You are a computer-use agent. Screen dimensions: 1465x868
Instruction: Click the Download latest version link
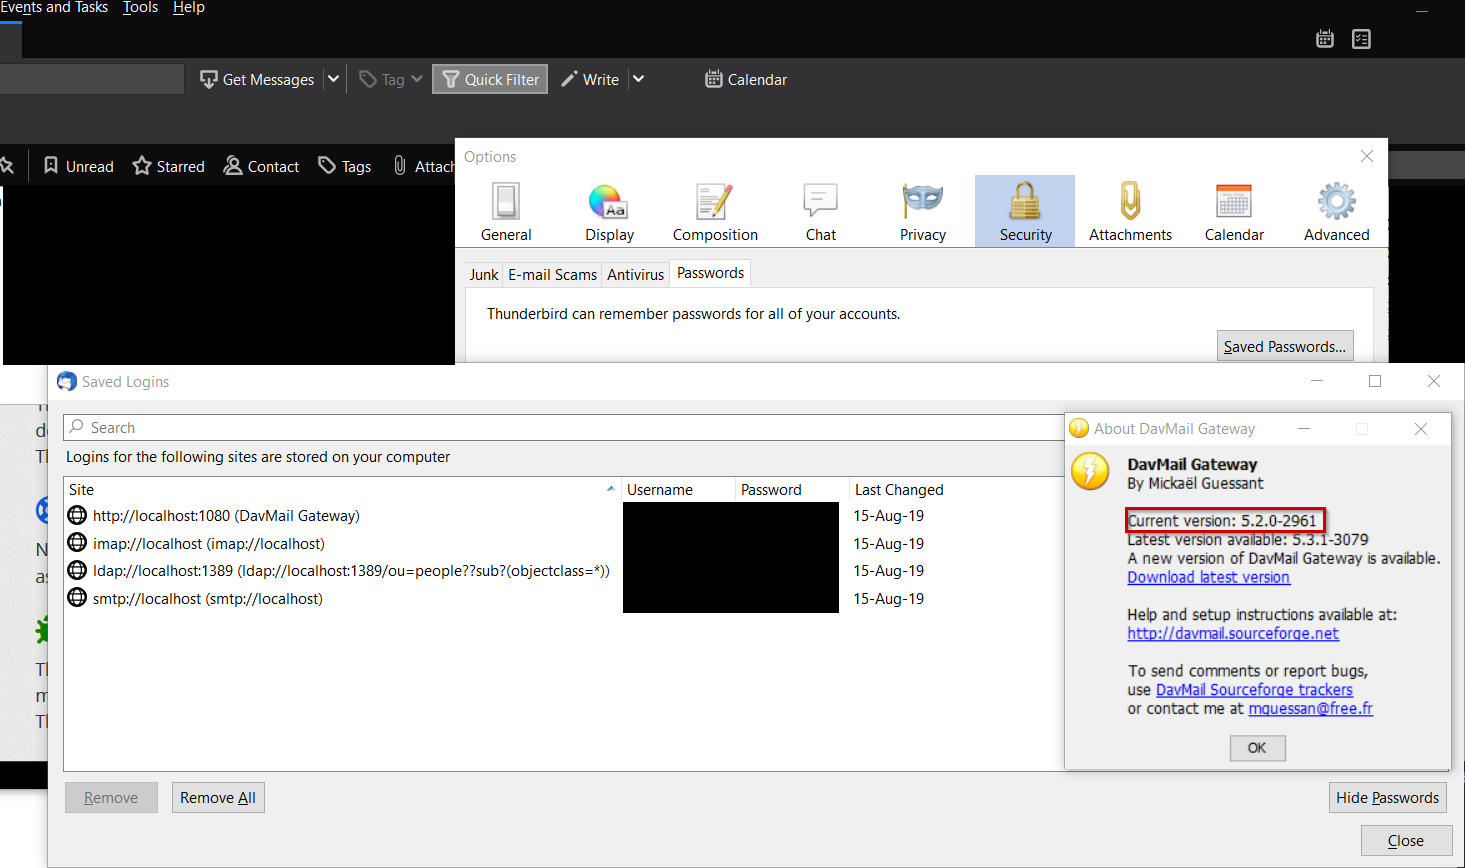1208,577
